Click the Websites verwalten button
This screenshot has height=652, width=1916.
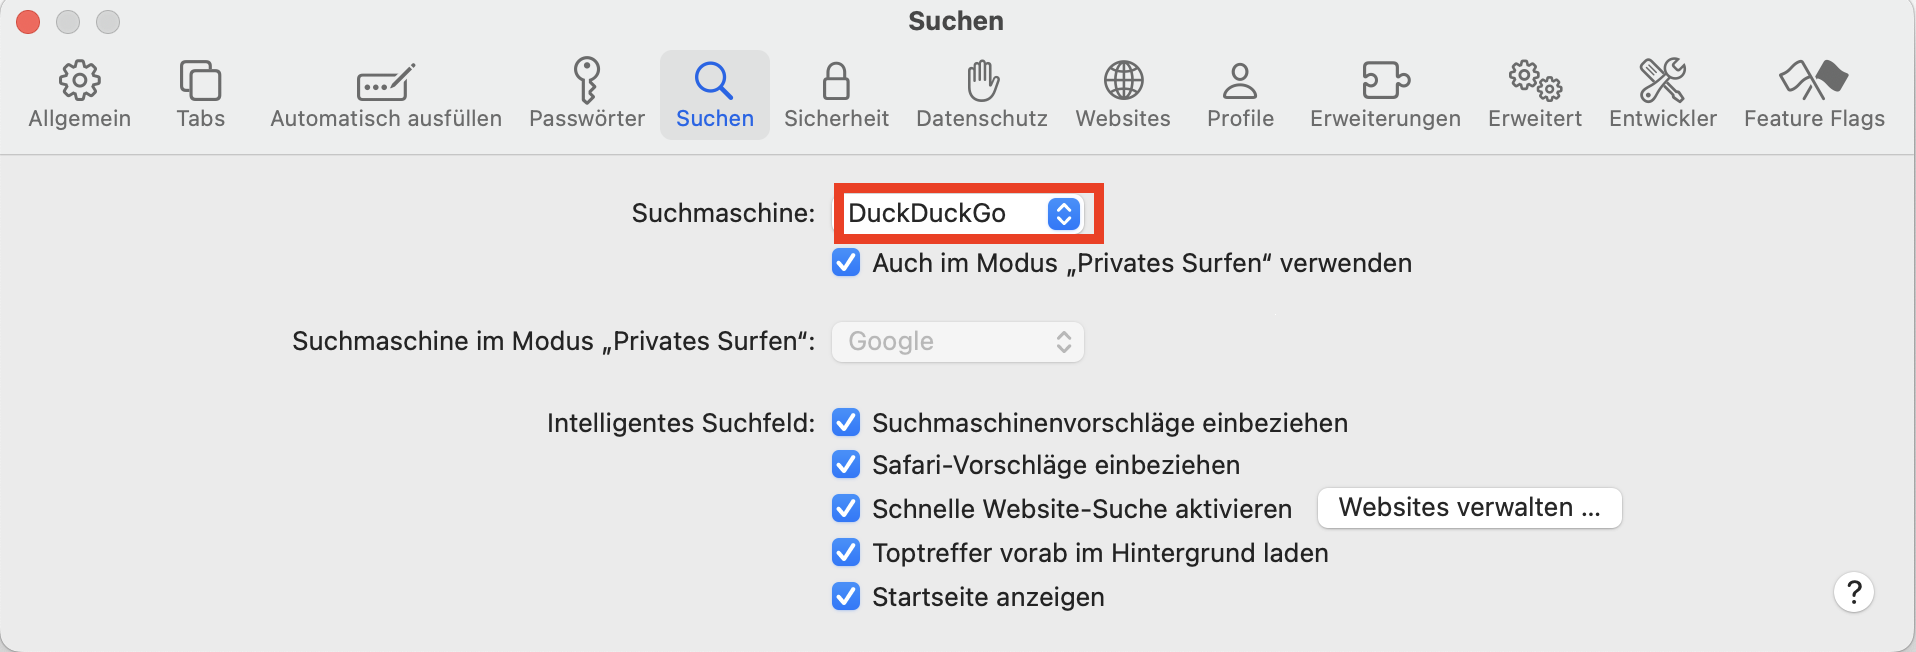pyautogui.click(x=1469, y=508)
